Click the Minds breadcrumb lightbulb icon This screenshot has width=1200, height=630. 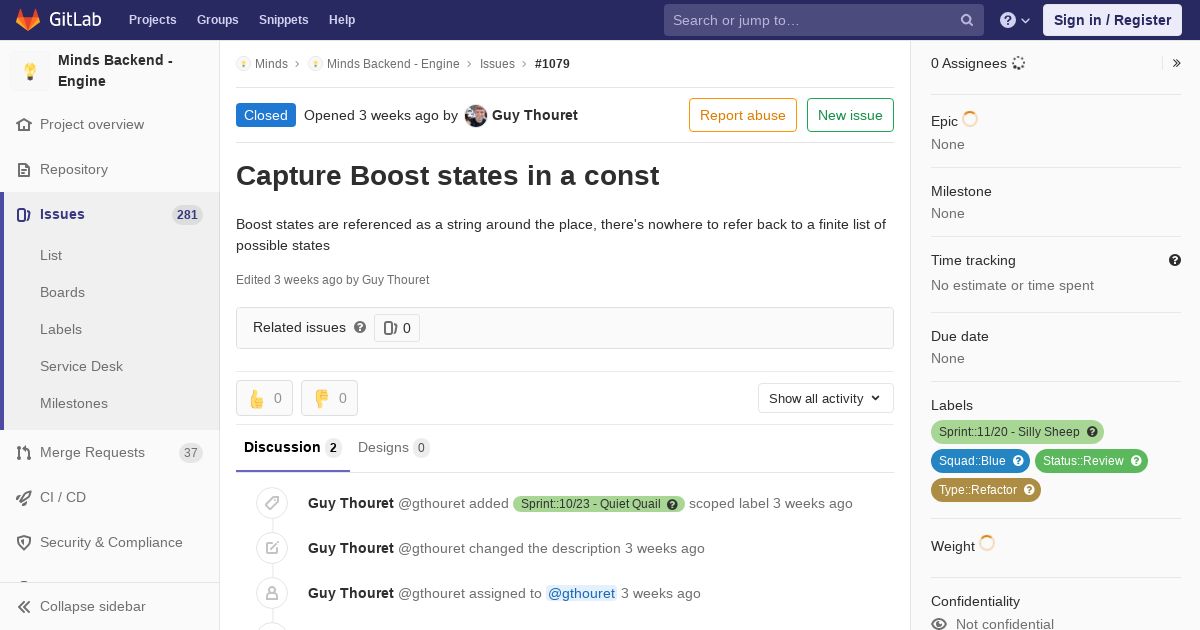pyautogui.click(x=243, y=64)
